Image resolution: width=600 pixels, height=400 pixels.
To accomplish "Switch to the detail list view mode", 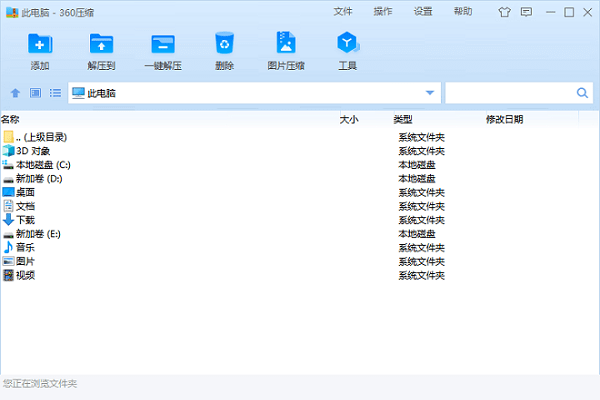I will (x=55, y=93).
